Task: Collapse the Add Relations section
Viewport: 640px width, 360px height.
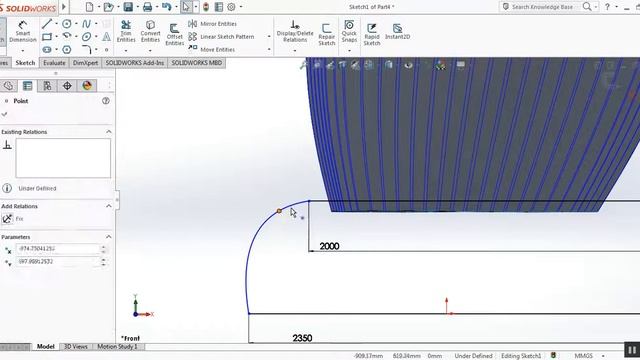Action: [109, 206]
